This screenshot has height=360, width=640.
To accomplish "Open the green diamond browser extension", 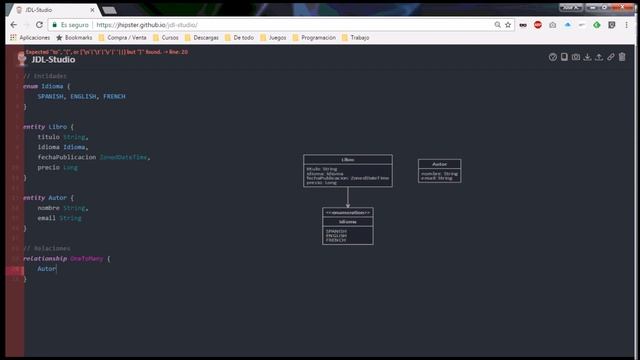I will (597, 25).
